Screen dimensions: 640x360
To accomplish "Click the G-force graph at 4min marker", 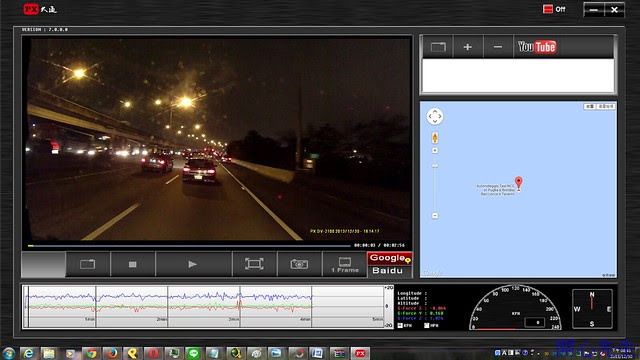I will [312, 307].
